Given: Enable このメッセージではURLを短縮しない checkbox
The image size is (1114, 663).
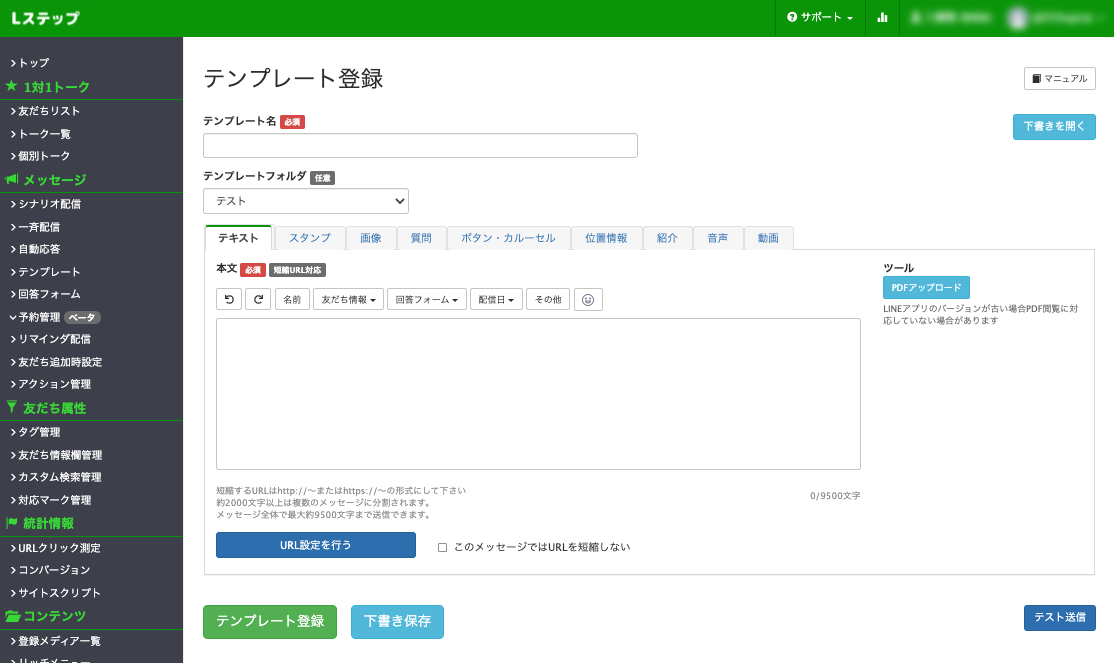Looking at the screenshot, I should (x=441, y=545).
